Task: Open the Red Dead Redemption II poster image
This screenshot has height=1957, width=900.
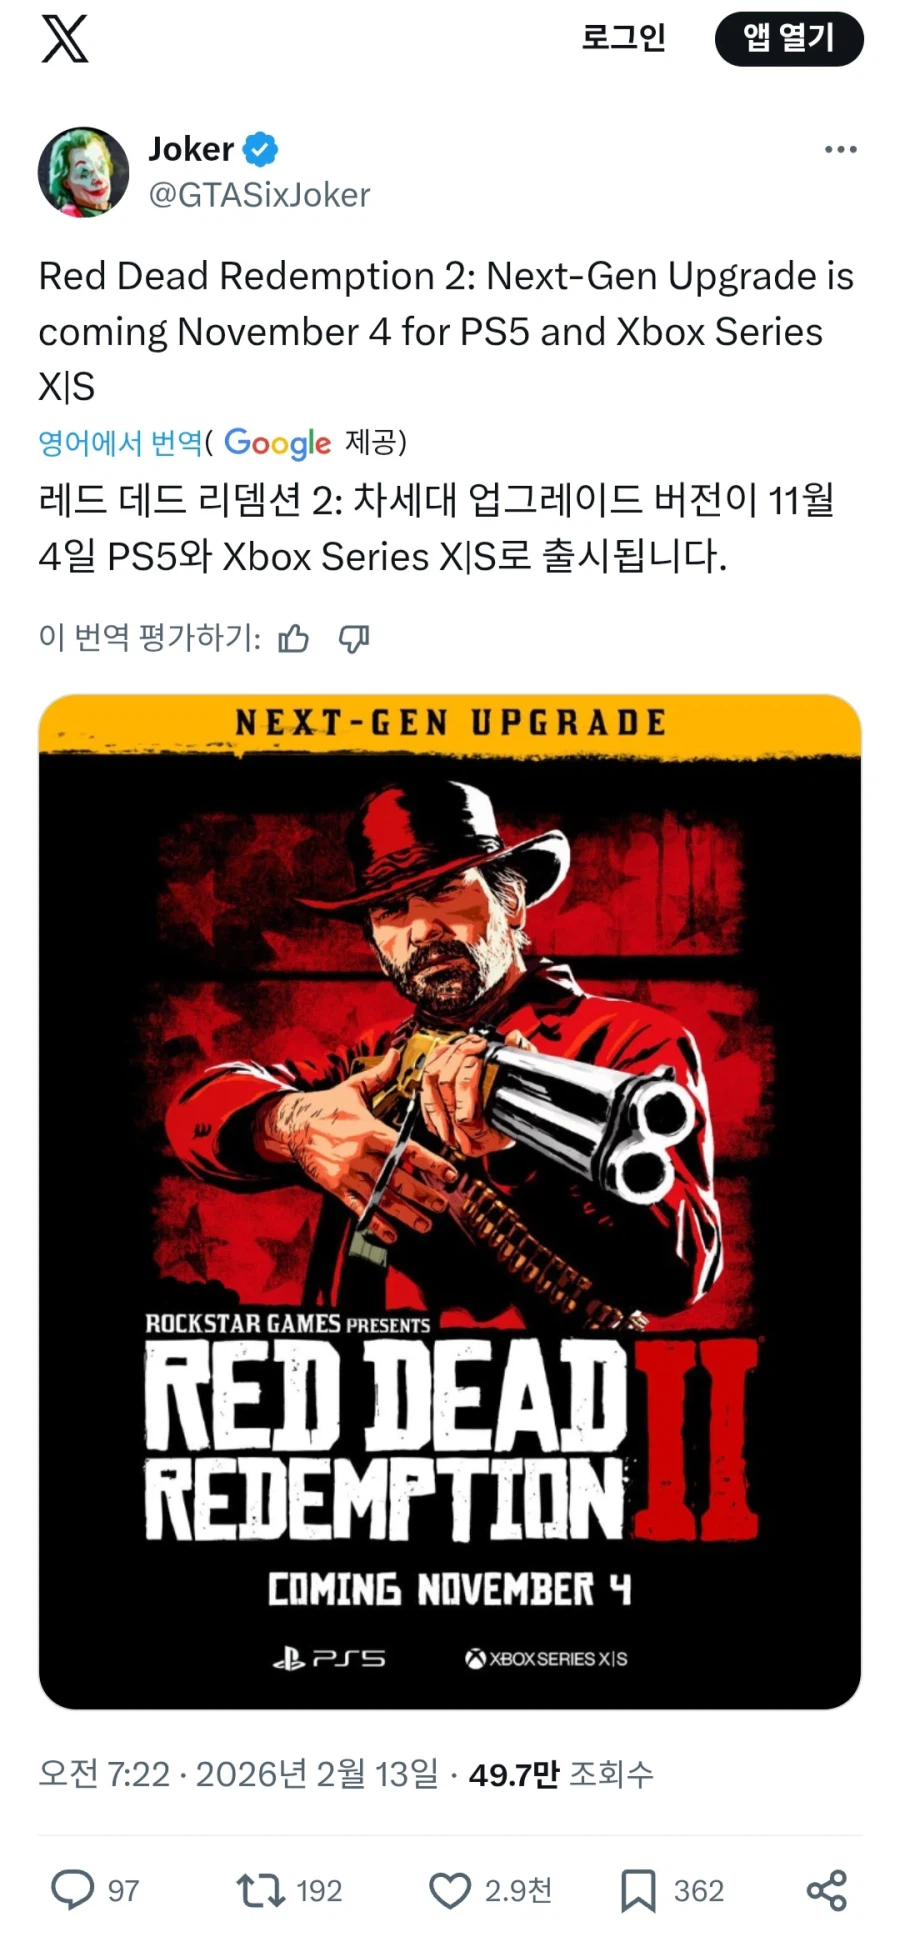Action: pyautogui.click(x=450, y=1202)
